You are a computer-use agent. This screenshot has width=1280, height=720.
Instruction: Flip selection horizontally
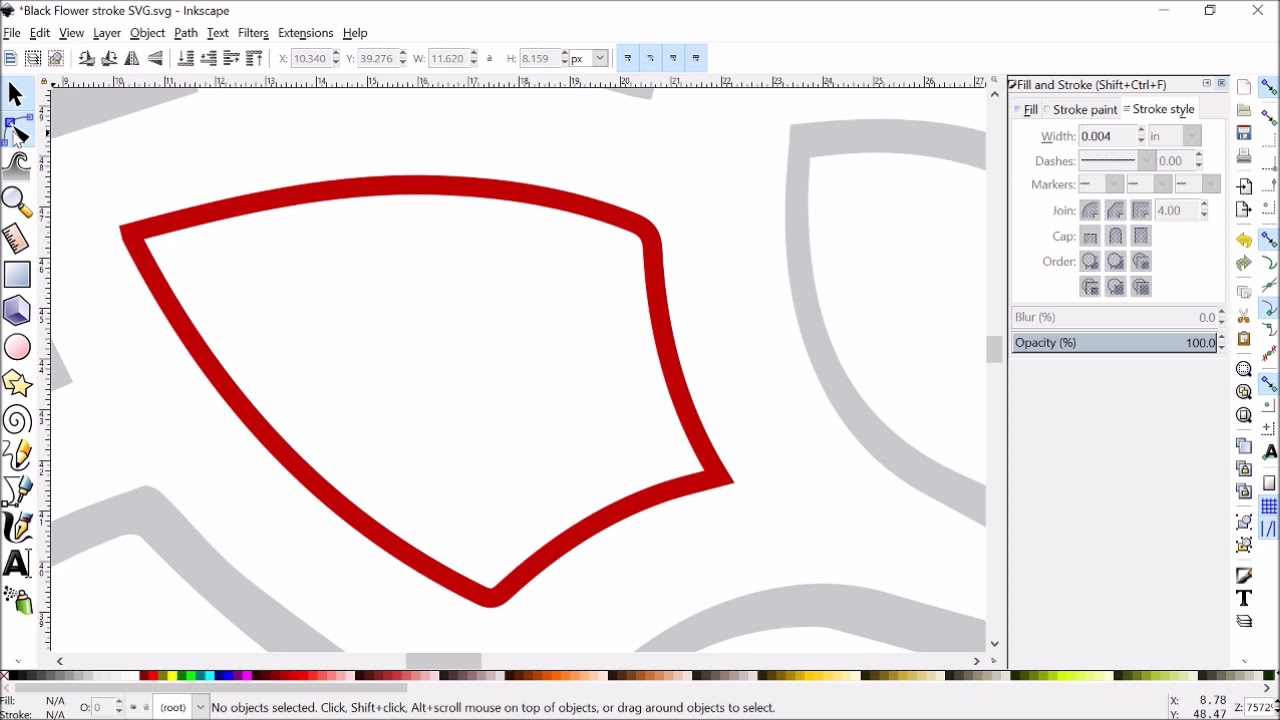(x=132, y=59)
